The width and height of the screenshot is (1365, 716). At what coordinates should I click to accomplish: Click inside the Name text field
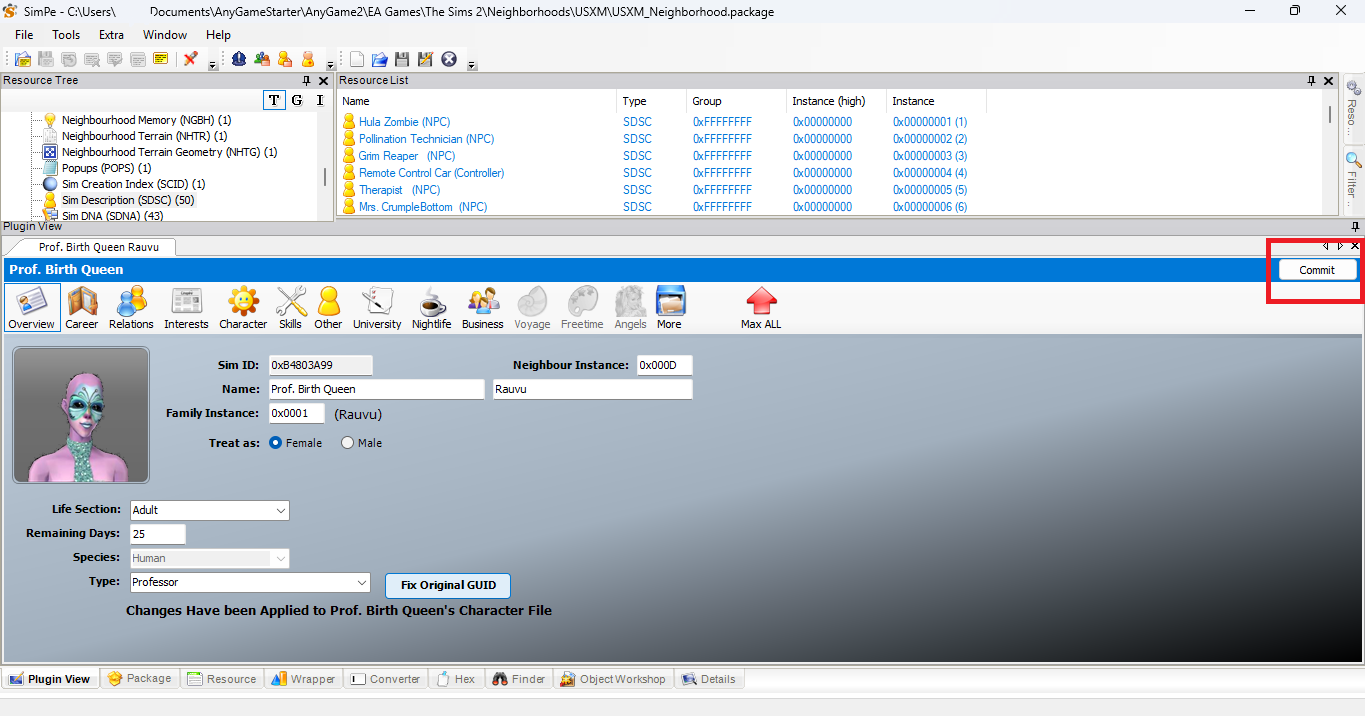[376, 388]
